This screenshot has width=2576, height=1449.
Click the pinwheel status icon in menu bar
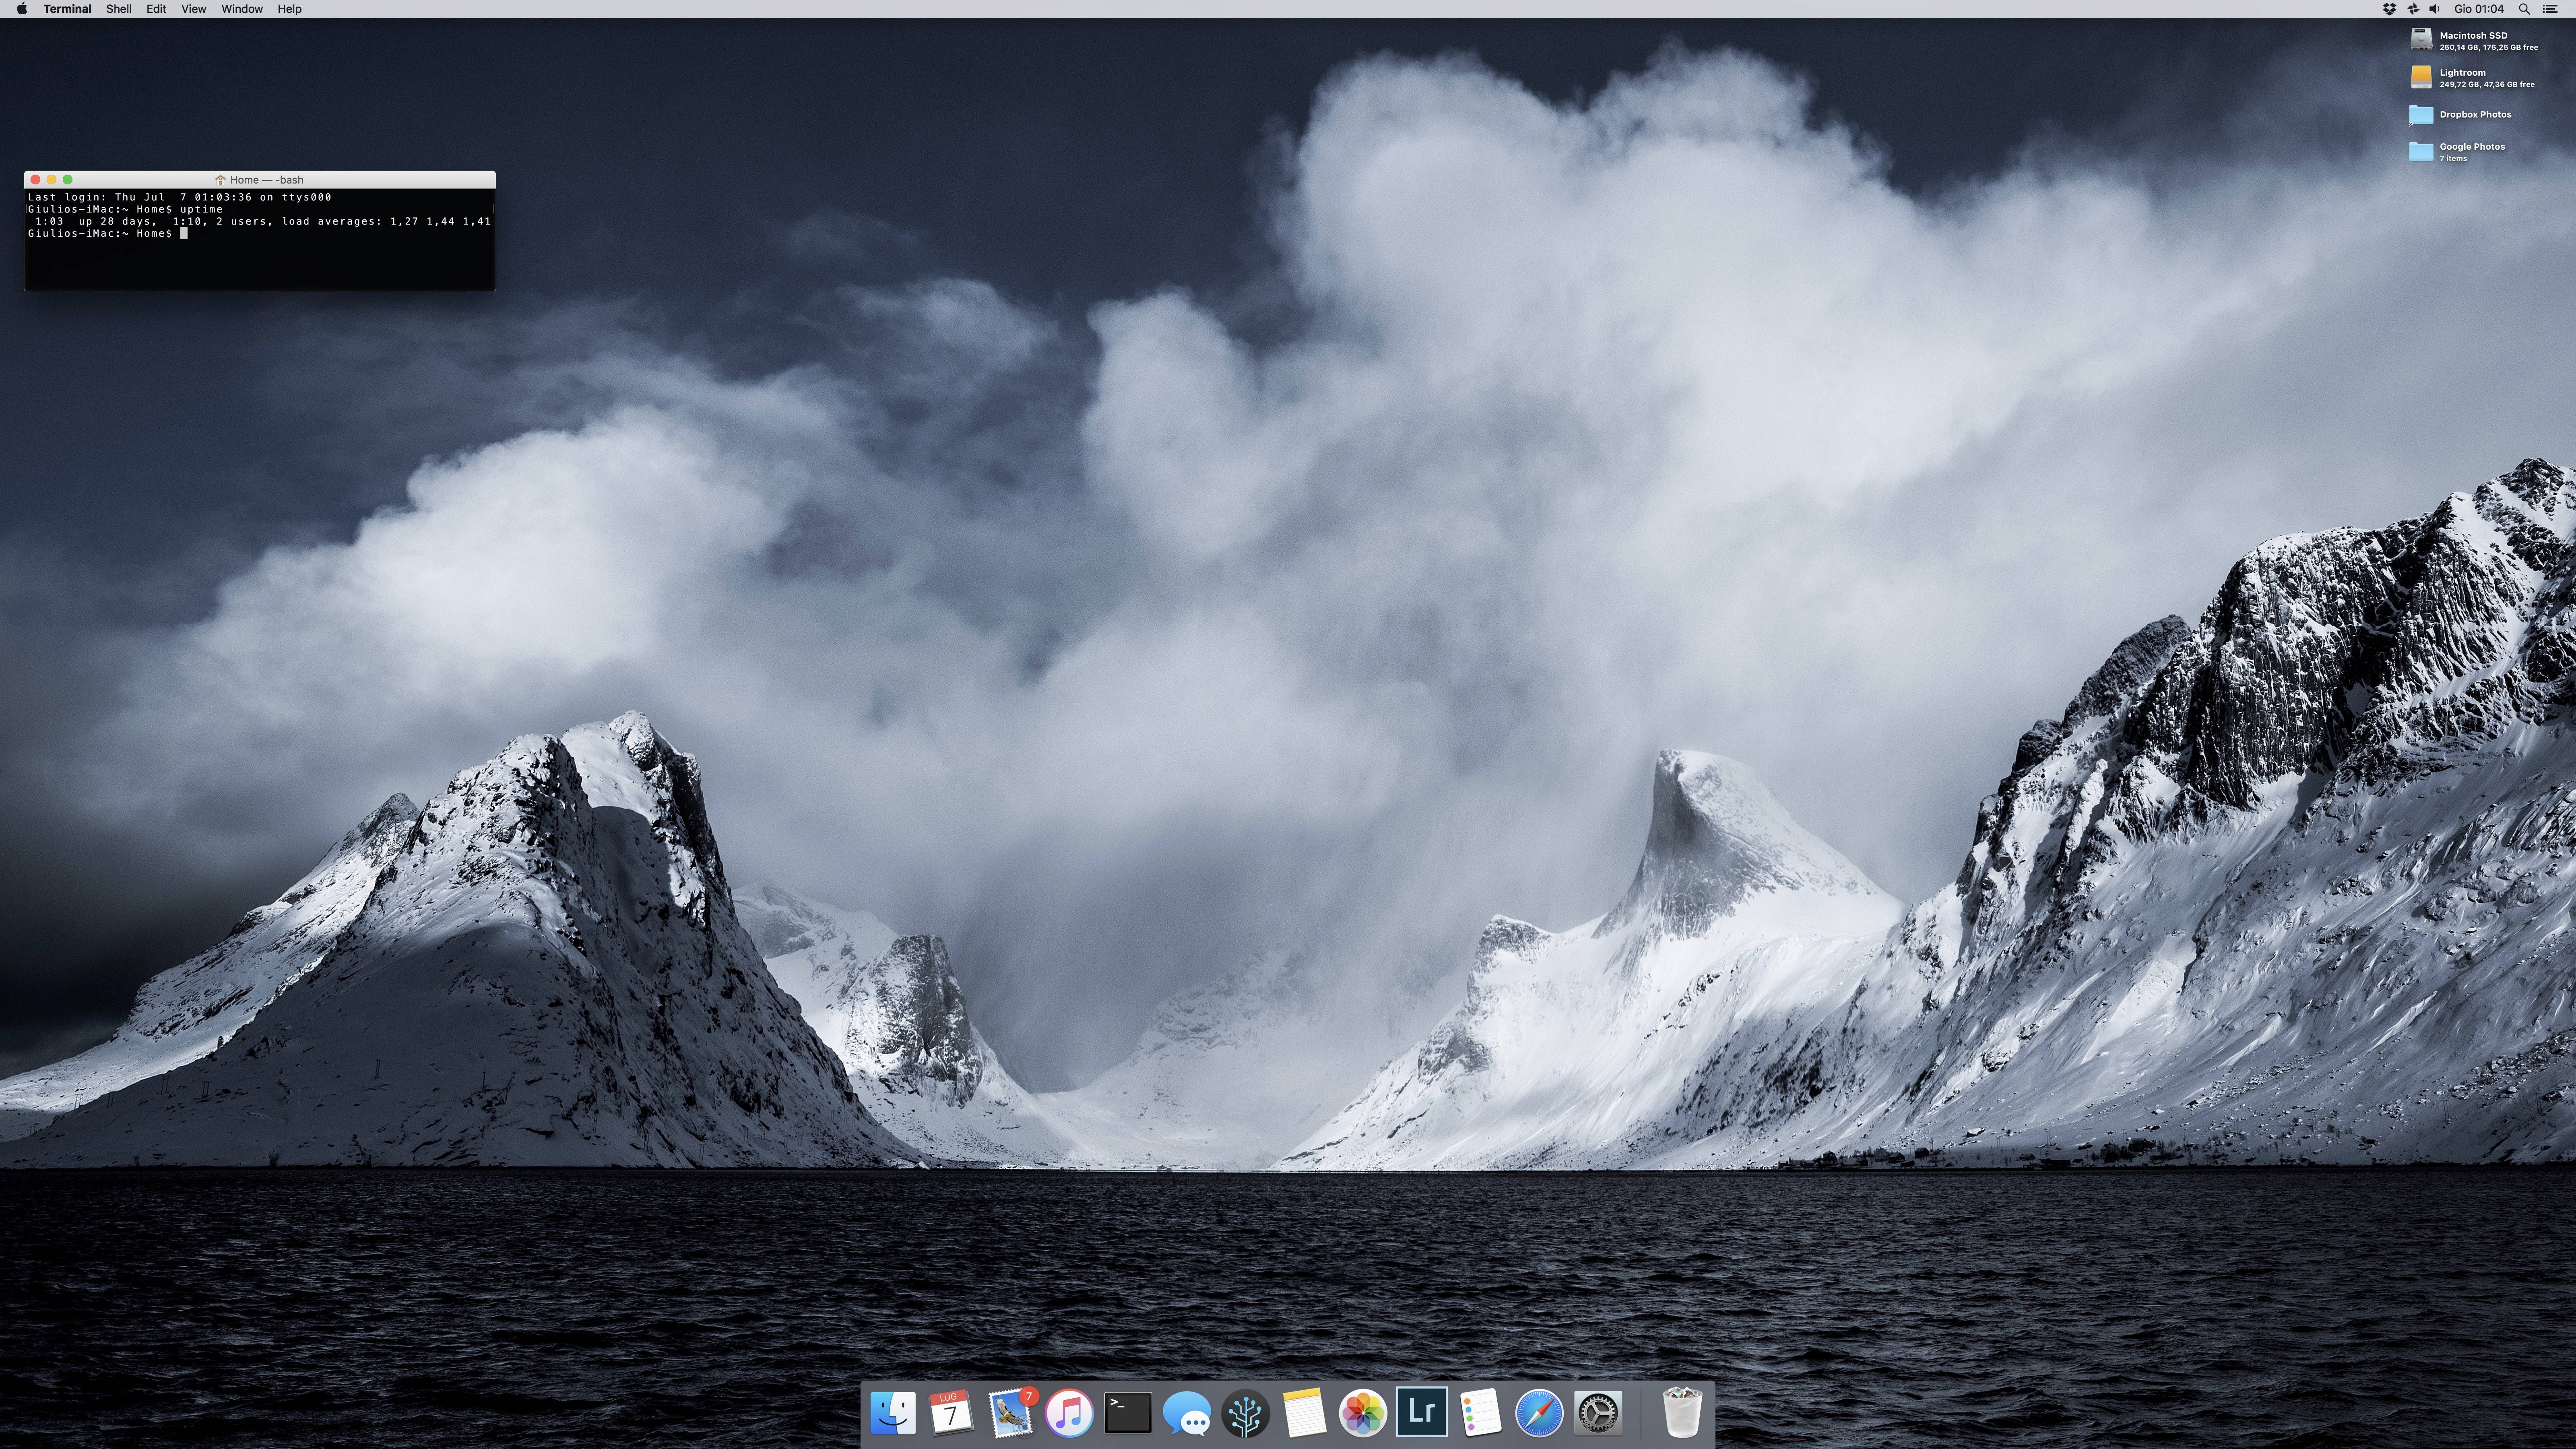coord(2413,9)
